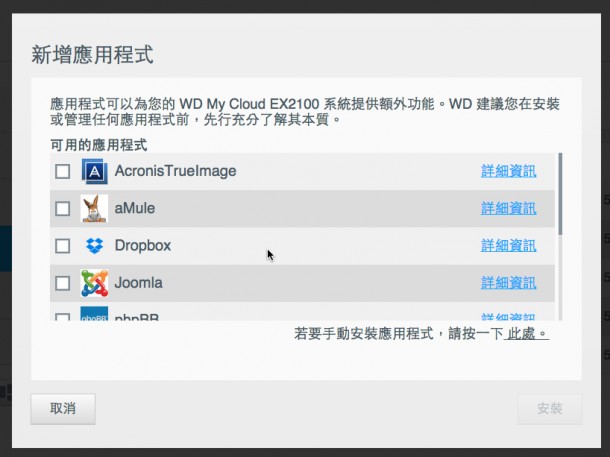
Task: Click the aMule rabbit icon
Action: tap(94, 208)
